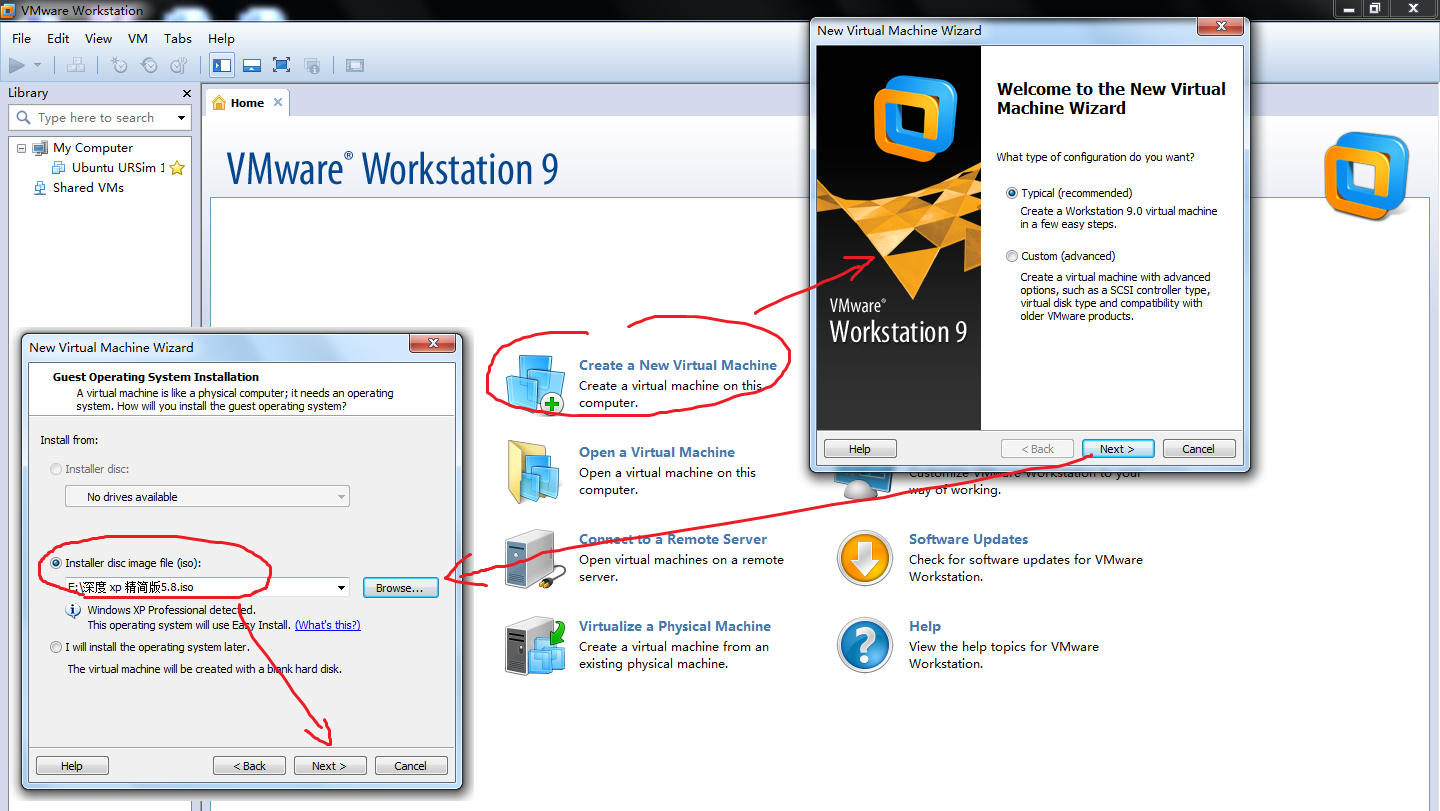The height and width of the screenshot is (811, 1440).
Task: Click the Shared VMs network icon
Action: [x=40, y=187]
